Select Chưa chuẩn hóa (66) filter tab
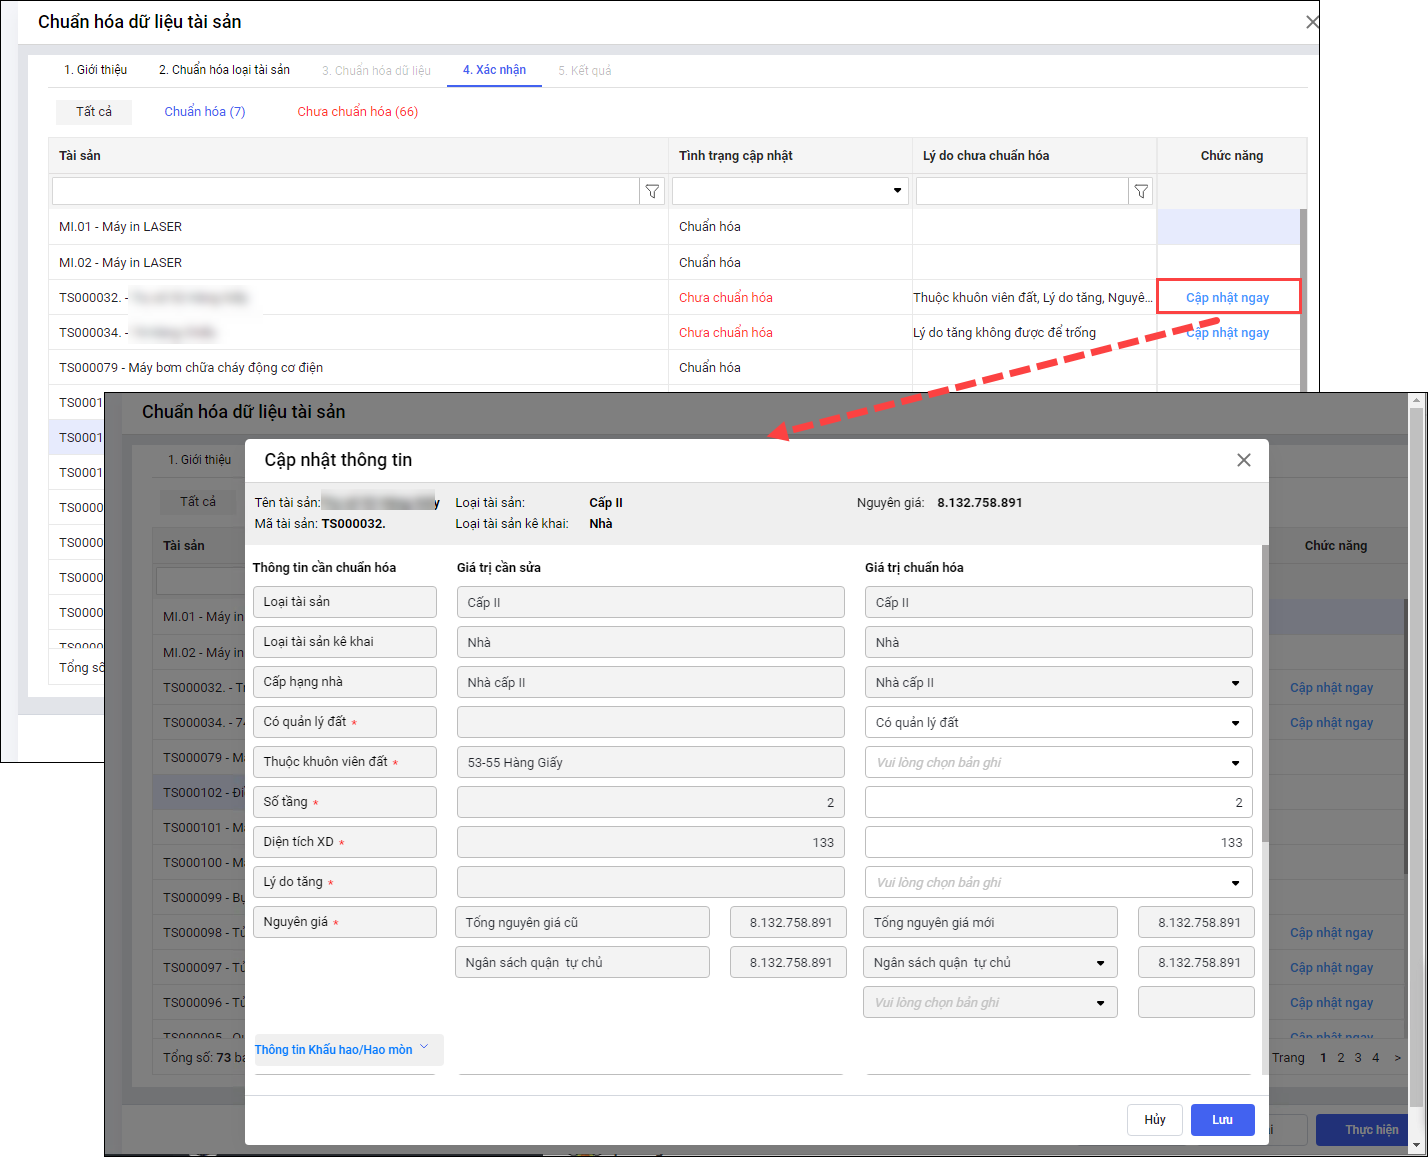 (x=357, y=112)
